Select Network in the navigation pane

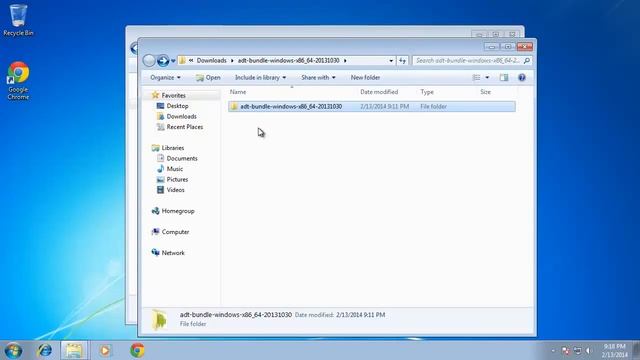(173, 253)
